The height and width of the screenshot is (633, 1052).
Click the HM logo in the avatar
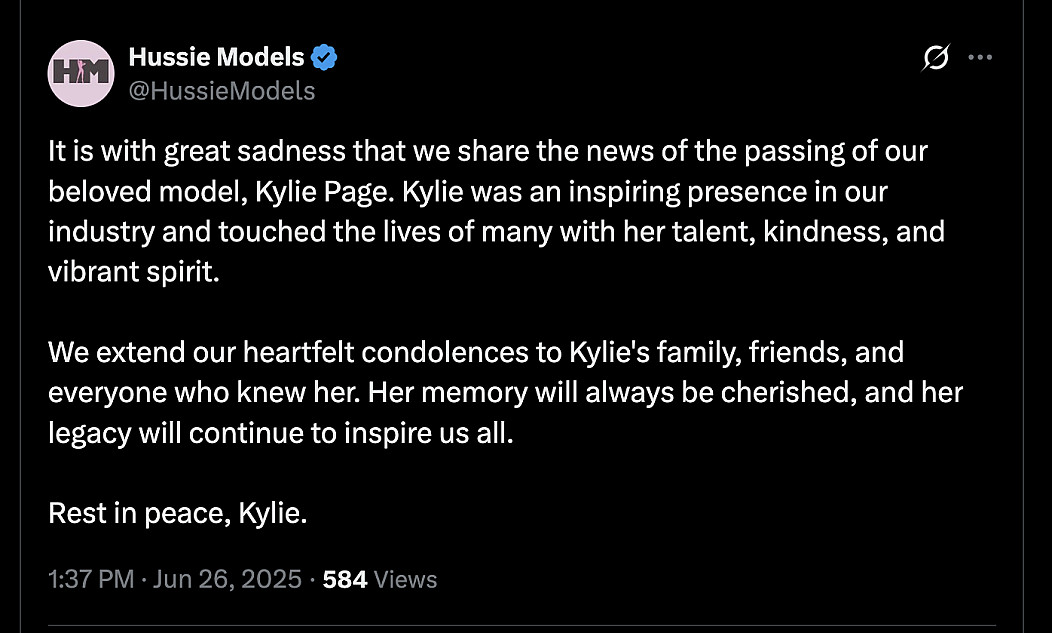click(81, 73)
